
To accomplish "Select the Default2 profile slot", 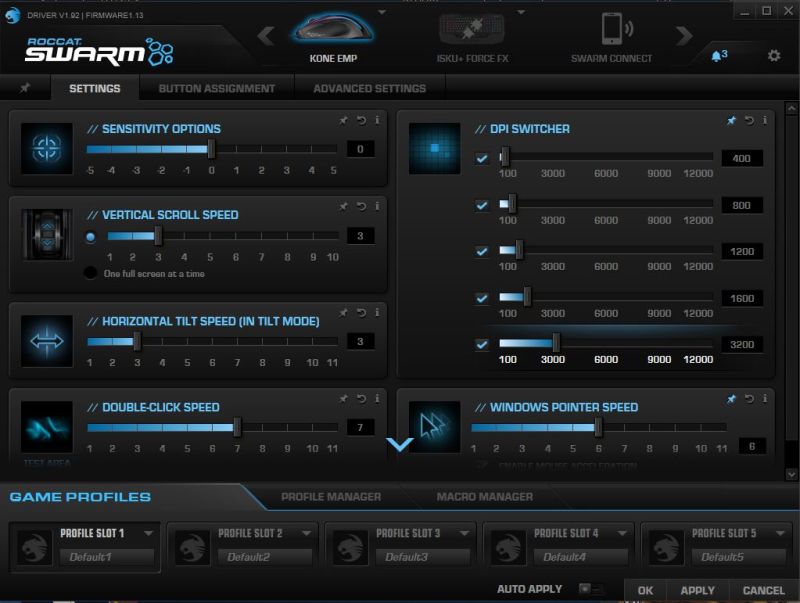I will (265, 557).
